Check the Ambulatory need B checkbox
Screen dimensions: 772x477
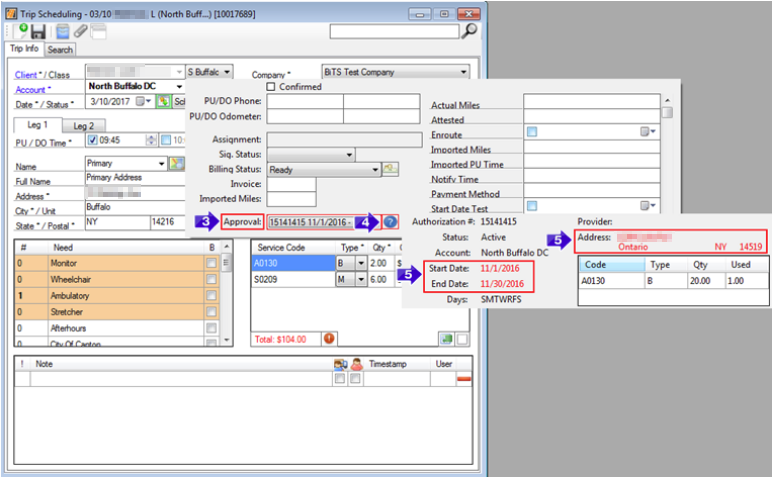211,296
